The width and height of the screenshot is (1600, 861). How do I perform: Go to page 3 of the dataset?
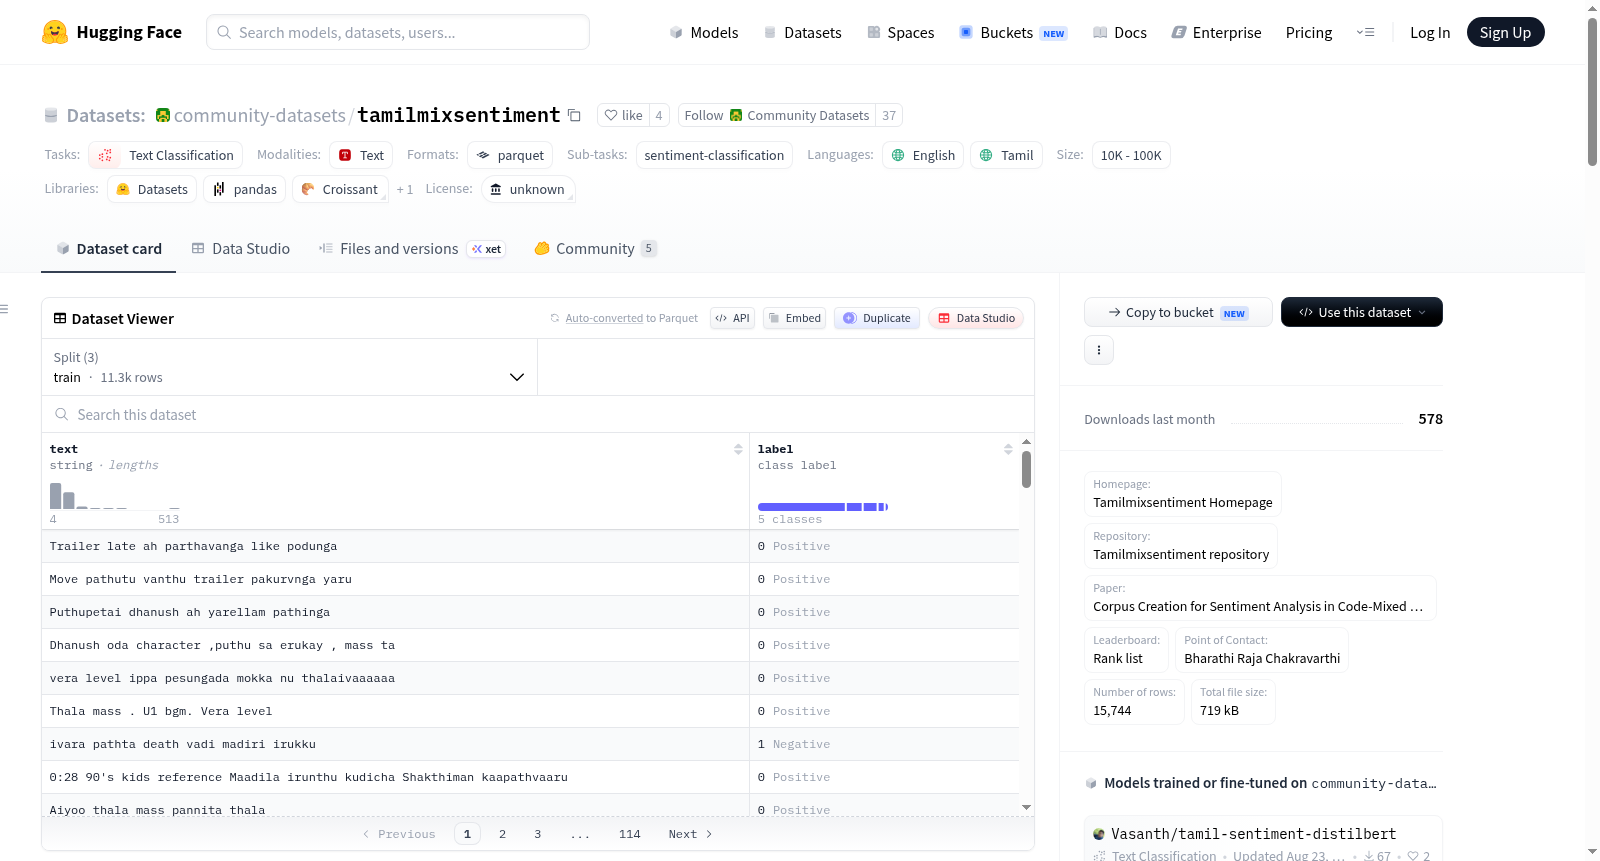[x=538, y=834]
